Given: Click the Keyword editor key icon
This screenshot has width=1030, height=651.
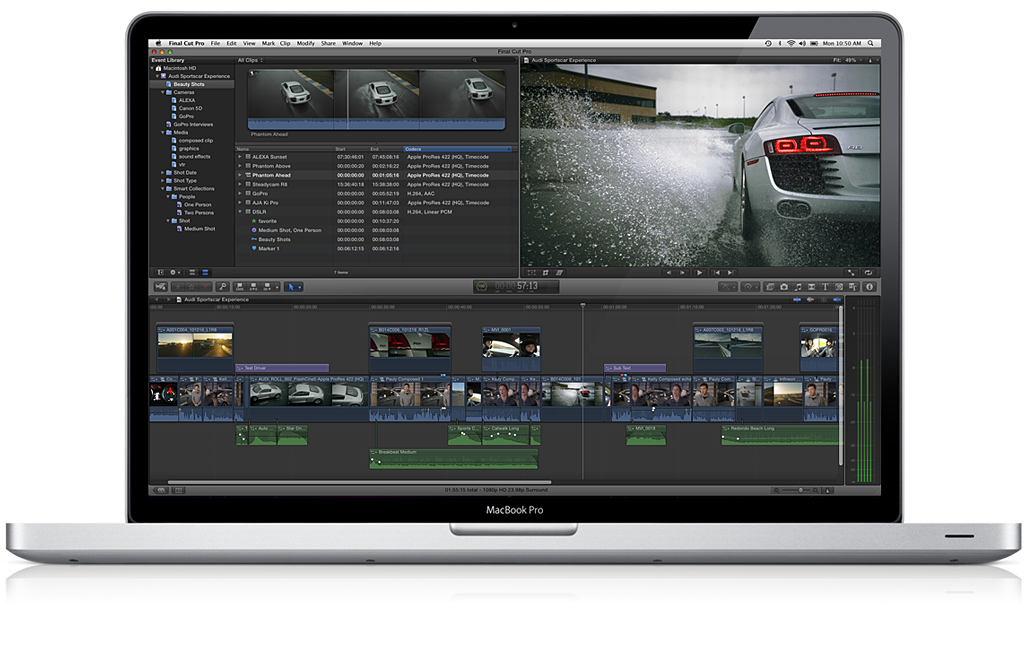Looking at the screenshot, I should pos(223,287).
